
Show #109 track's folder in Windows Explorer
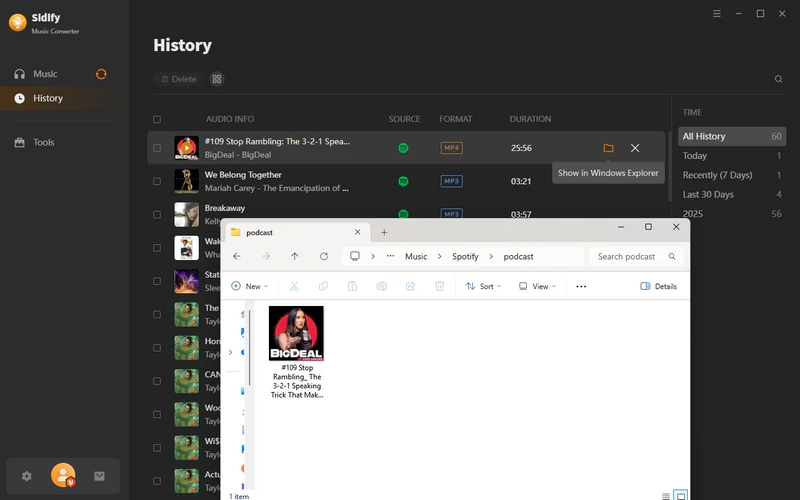[x=608, y=148]
